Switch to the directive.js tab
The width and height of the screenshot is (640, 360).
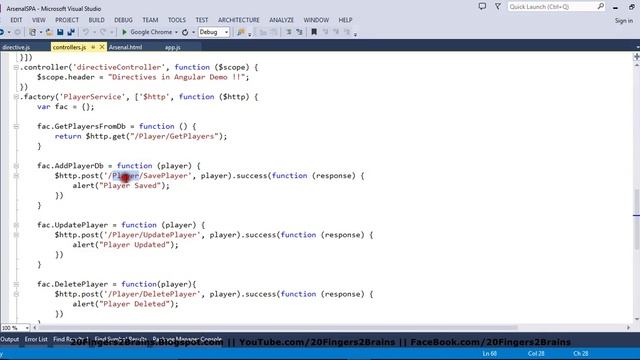16,47
